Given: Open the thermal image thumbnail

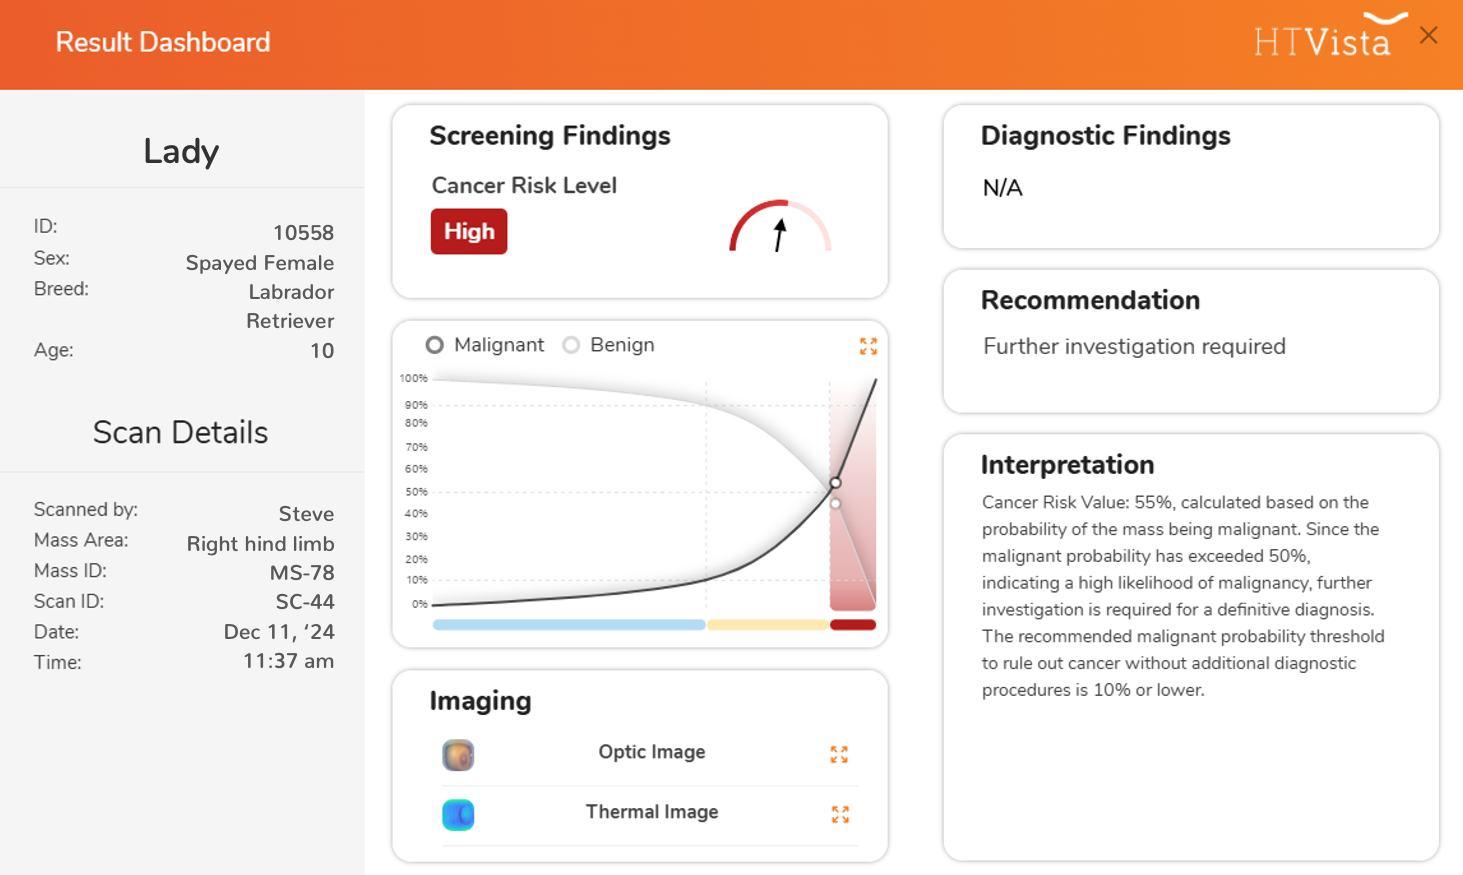Looking at the screenshot, I should point(458,815).
